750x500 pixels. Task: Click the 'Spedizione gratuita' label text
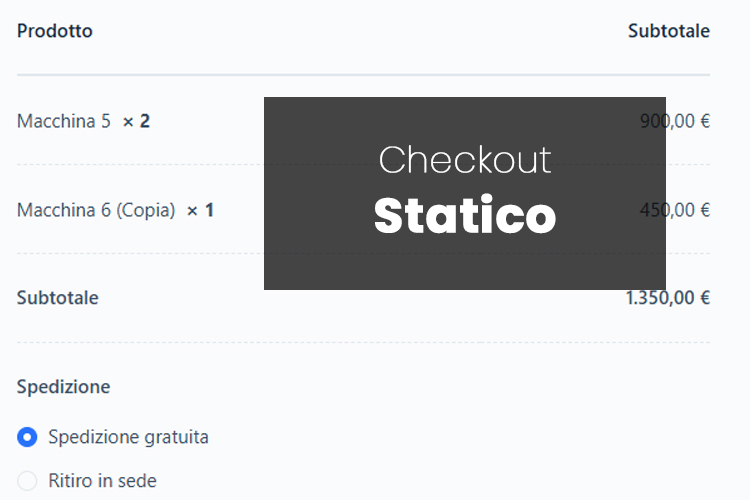pos(128,437)
